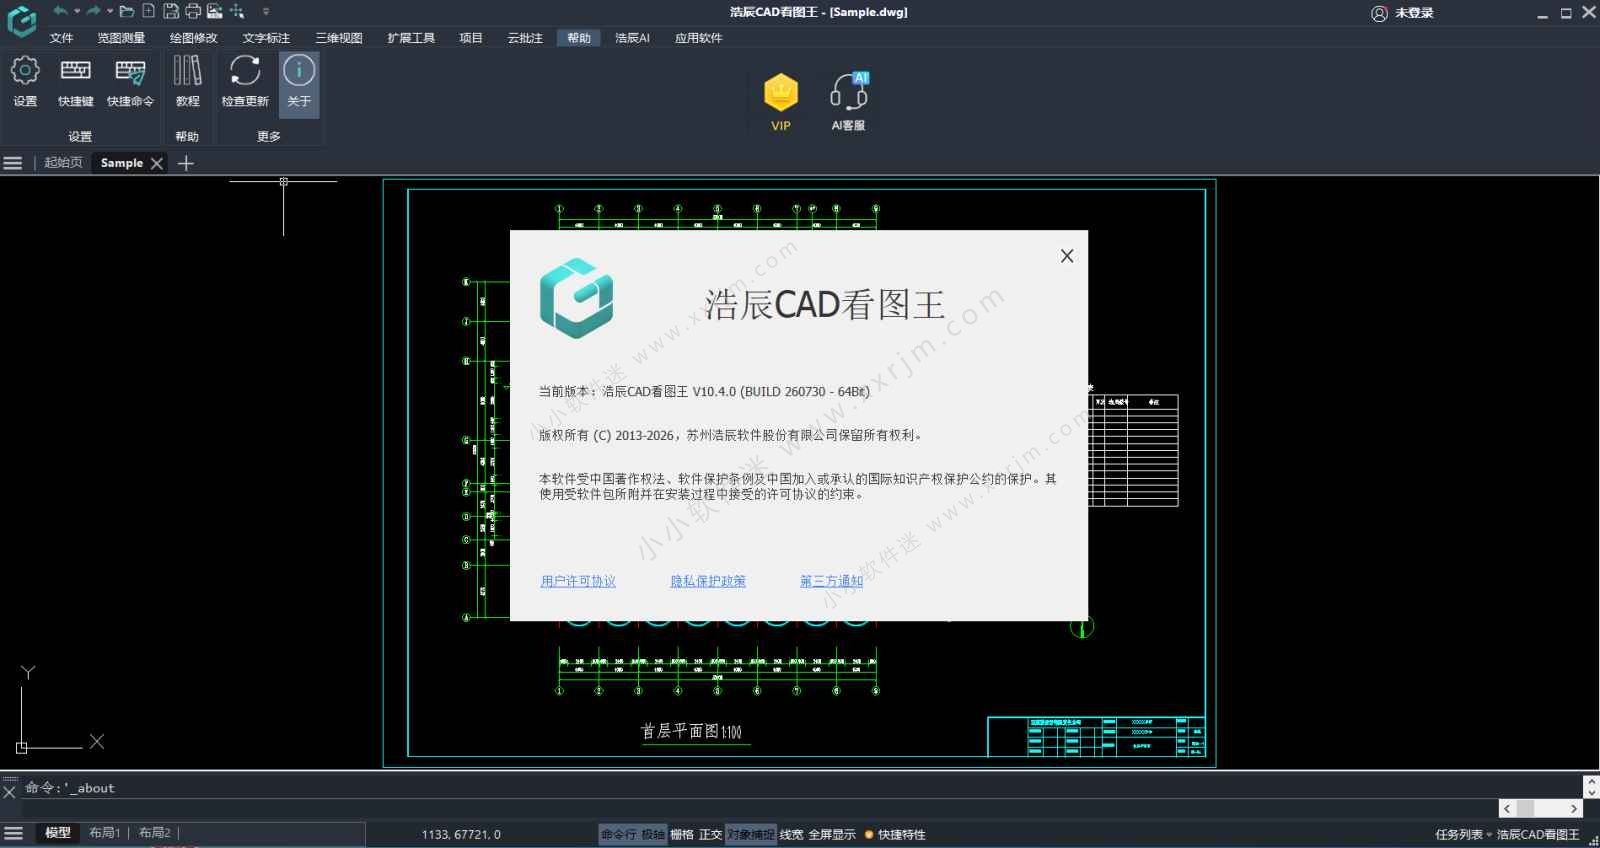This screenshot has width=1600, height=848.
Task: Switch to the 三维视图 ribbon tab
Action: [339, 38]
